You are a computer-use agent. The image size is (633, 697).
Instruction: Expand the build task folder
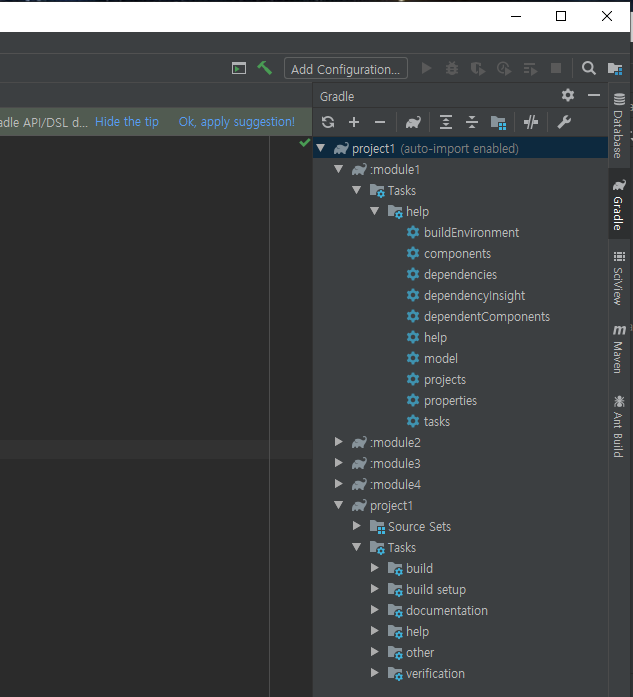coord(375,568)
